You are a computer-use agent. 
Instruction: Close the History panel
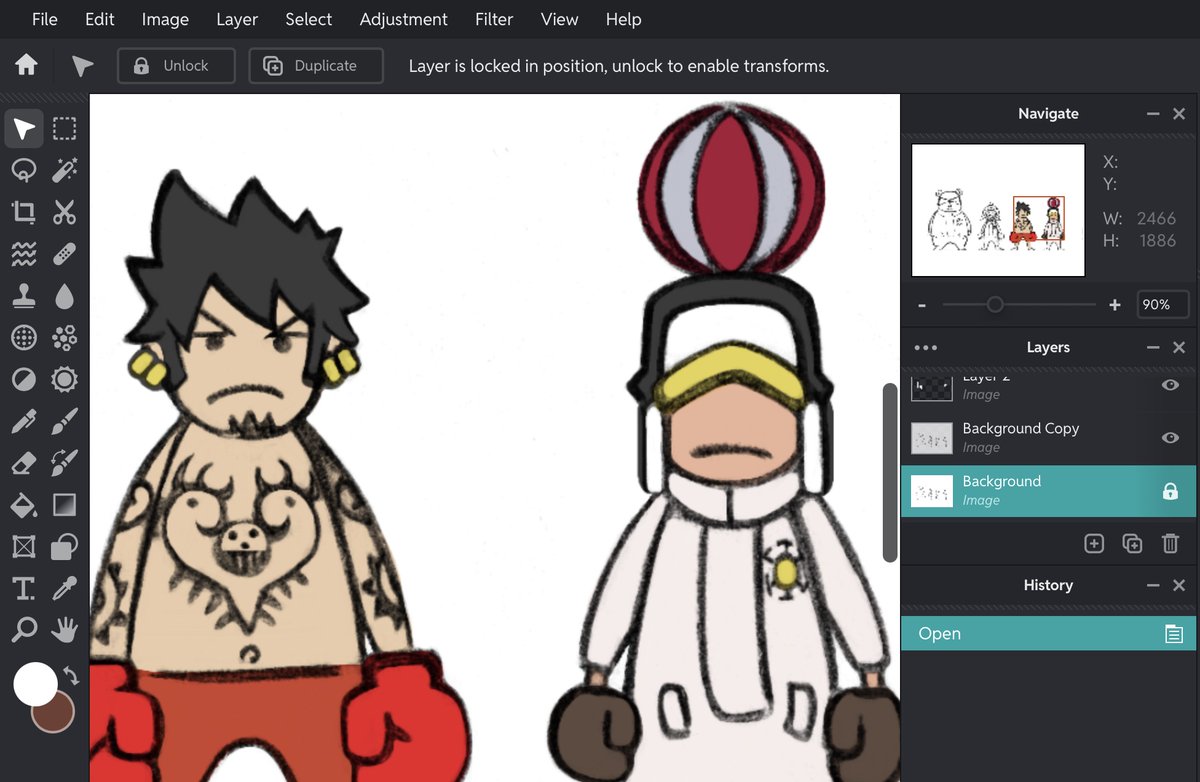tap(1179, 586)
